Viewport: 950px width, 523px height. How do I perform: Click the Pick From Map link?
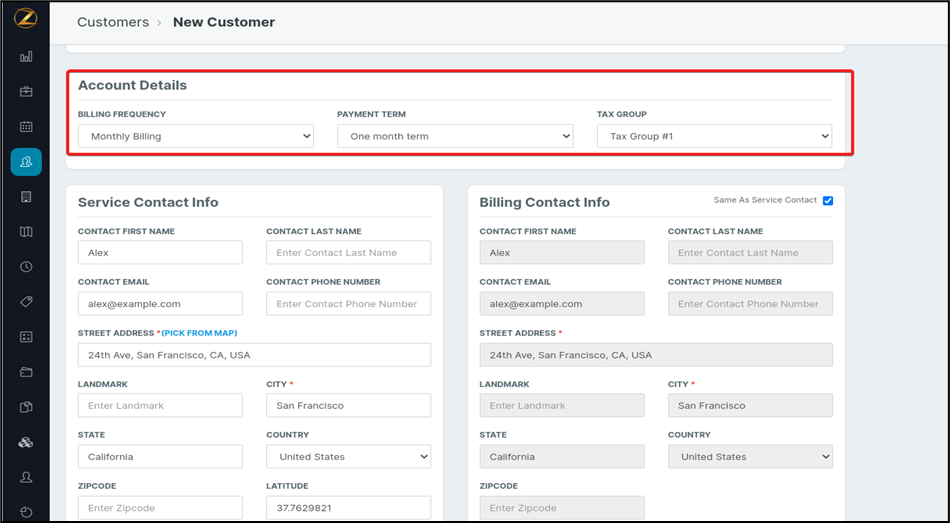[200, 333]
